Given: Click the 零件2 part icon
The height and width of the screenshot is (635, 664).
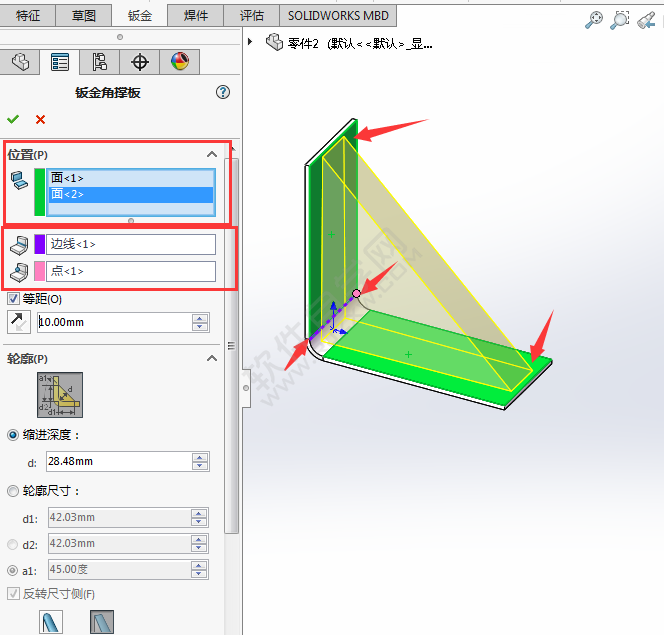Looking at the screenshot, I should pos(274,42).
